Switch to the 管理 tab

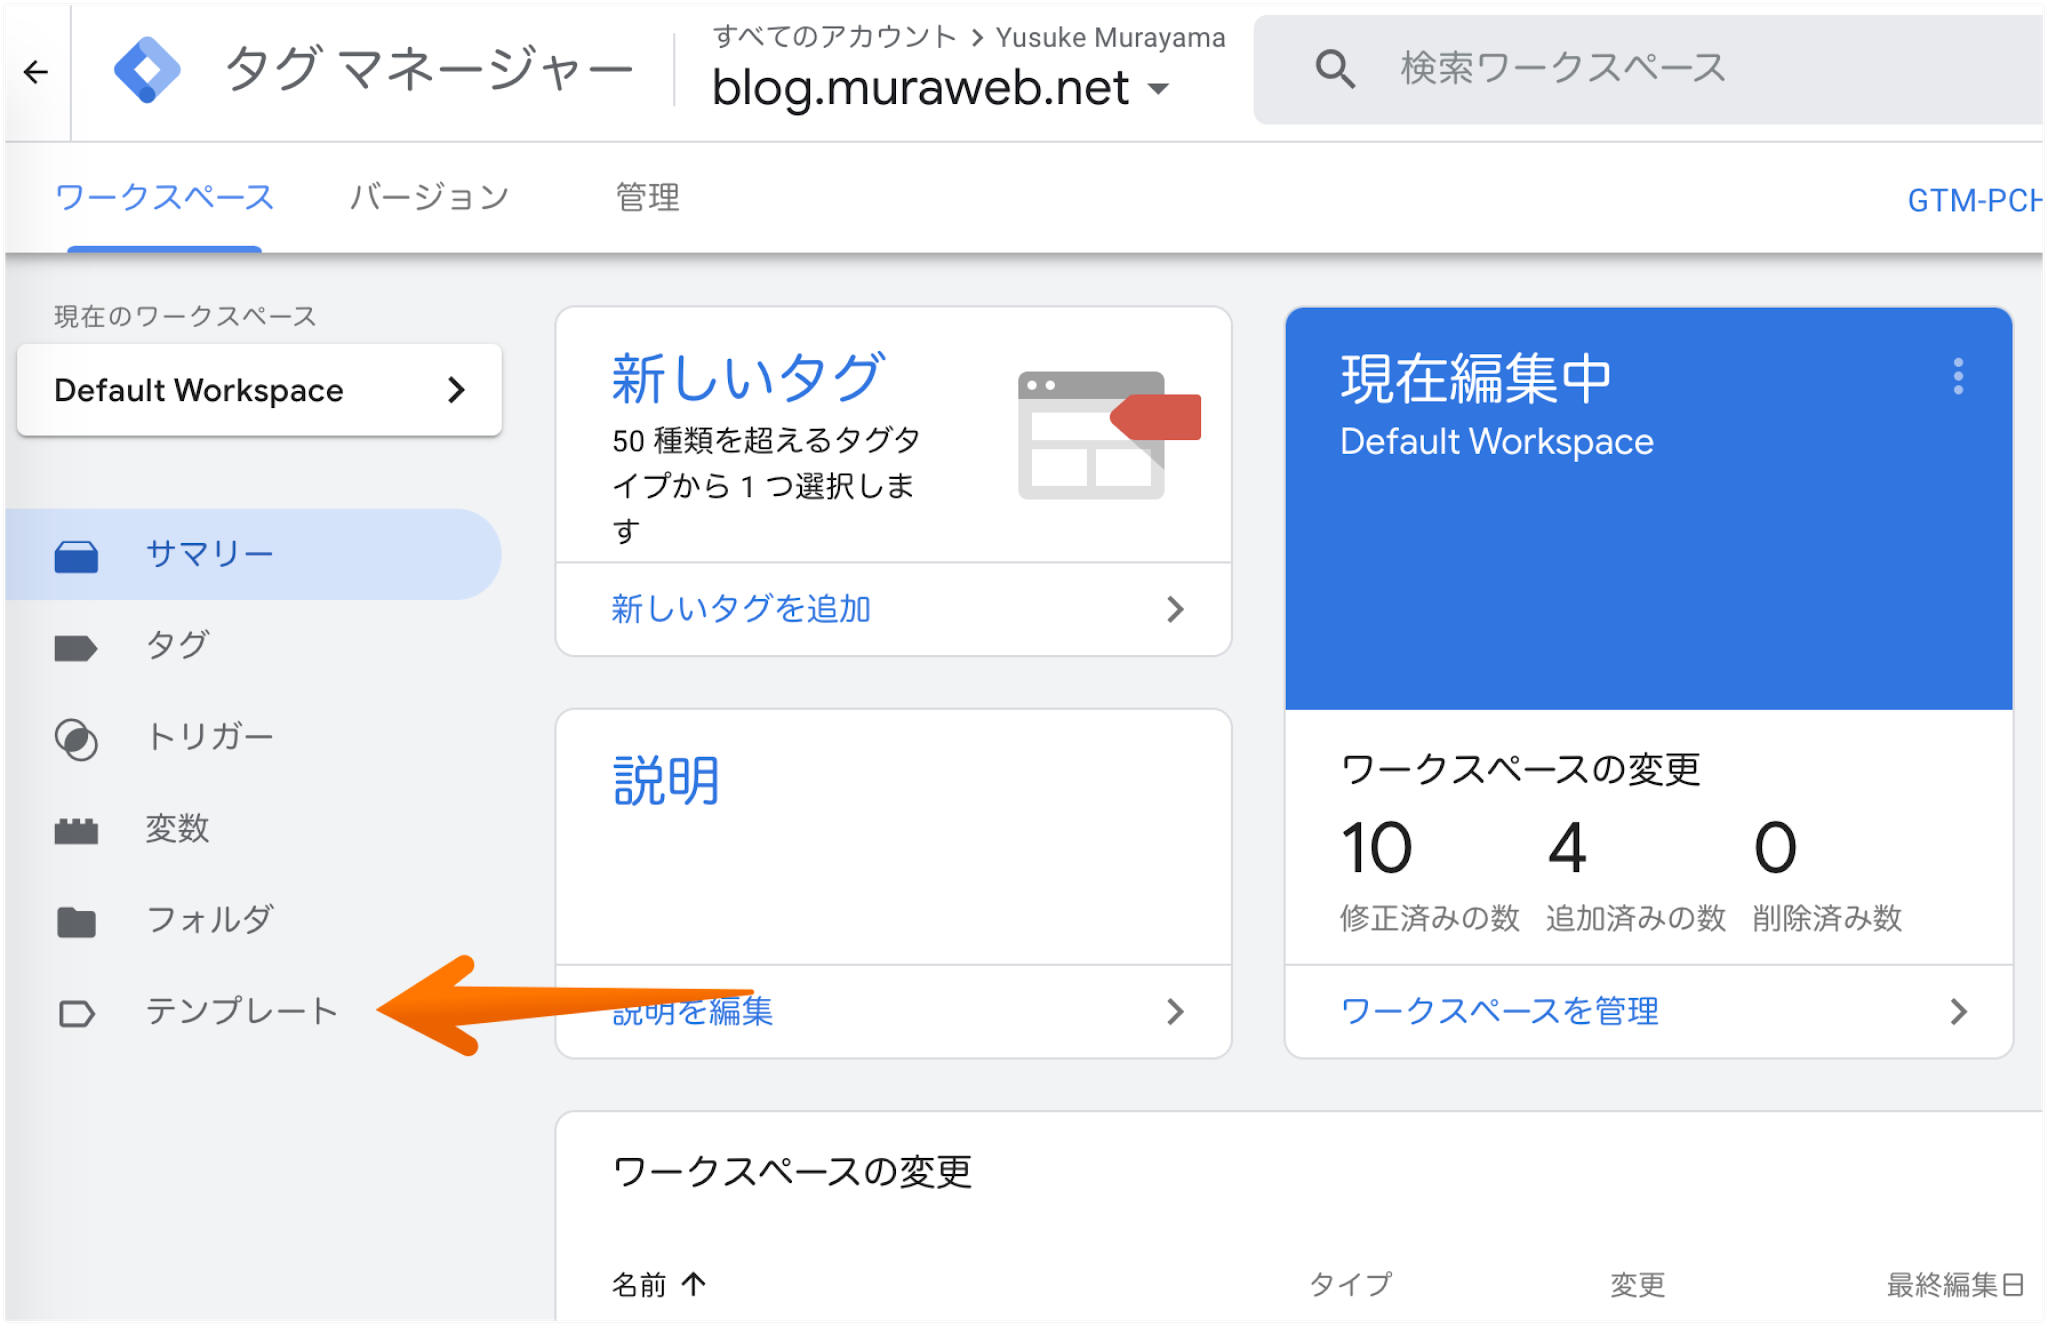647,197
